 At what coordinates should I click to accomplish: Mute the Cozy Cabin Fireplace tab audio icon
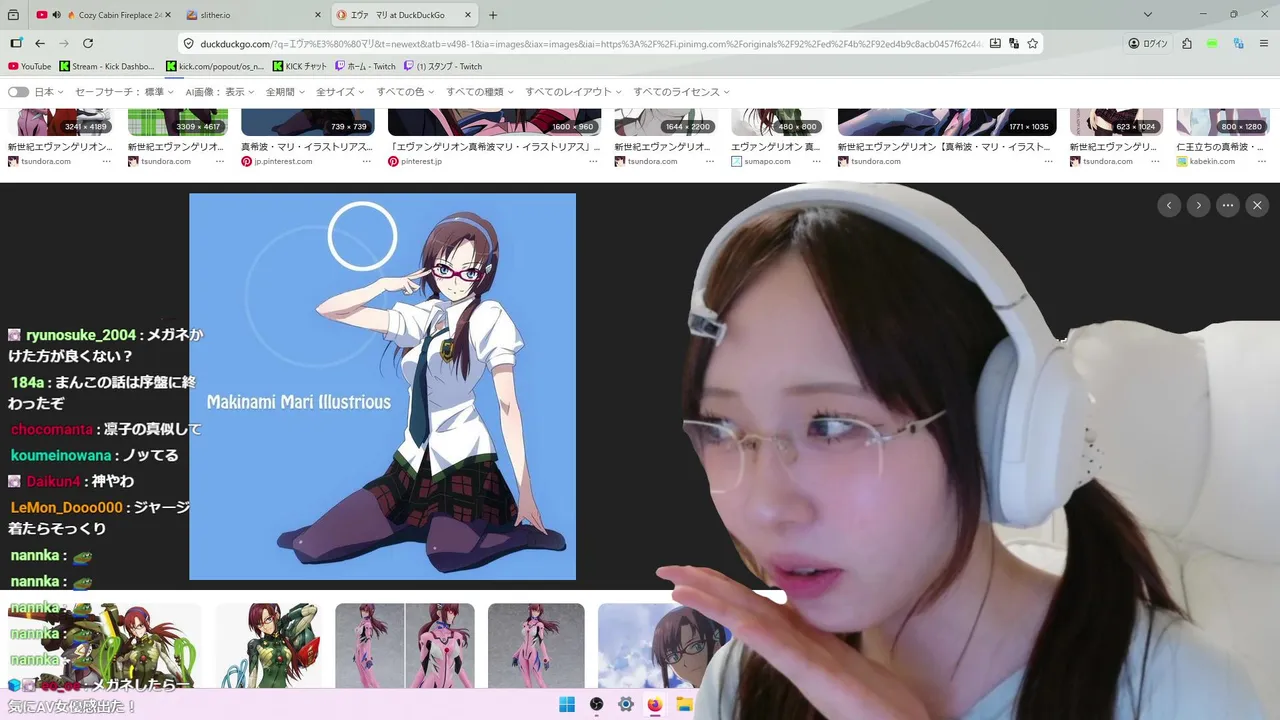coord(56,15)
